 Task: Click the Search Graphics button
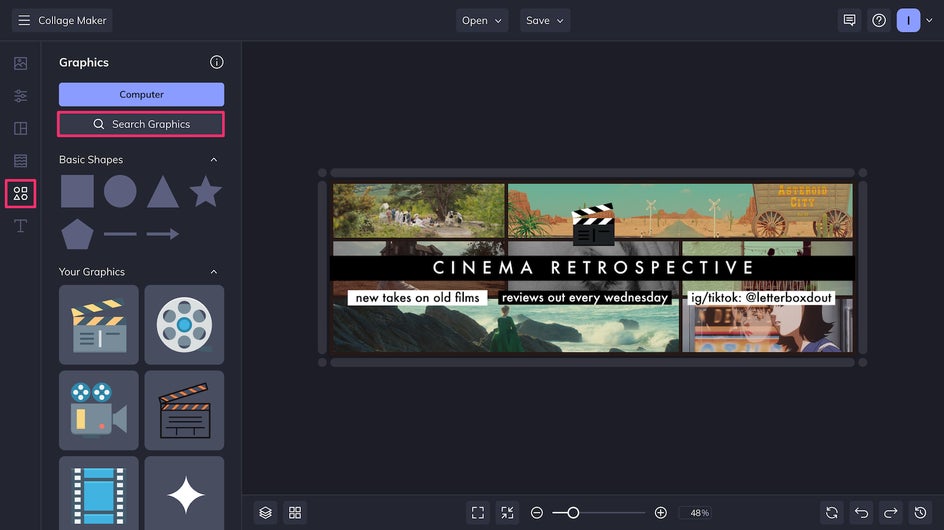(x=141, y=124)
